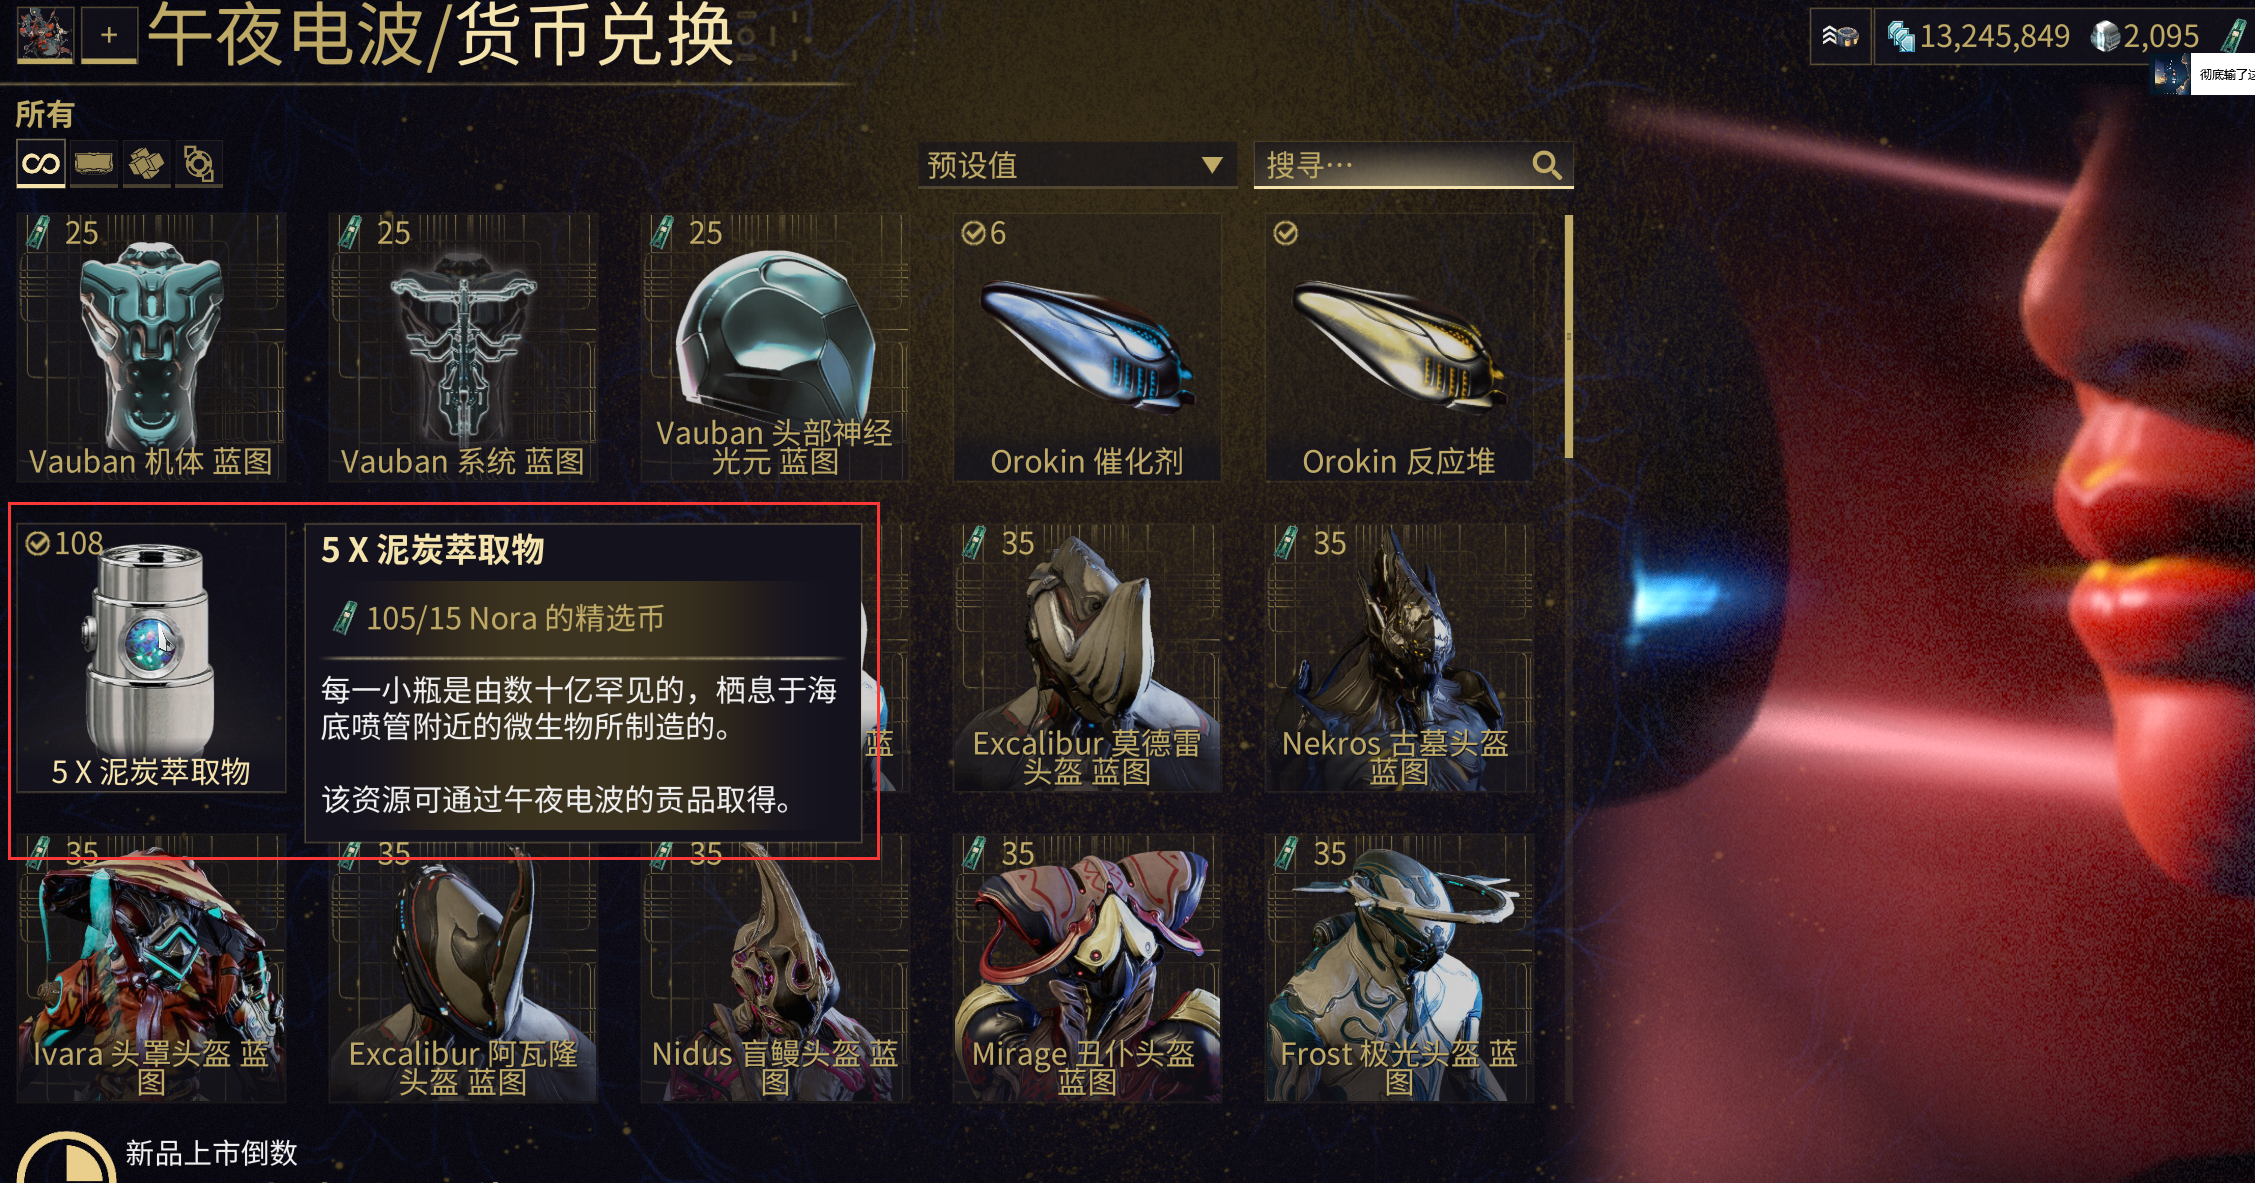This screenshot has height=1183, width=2255.
Task: Select the ring-shaped category filter icon
Action: click(199, 164)
